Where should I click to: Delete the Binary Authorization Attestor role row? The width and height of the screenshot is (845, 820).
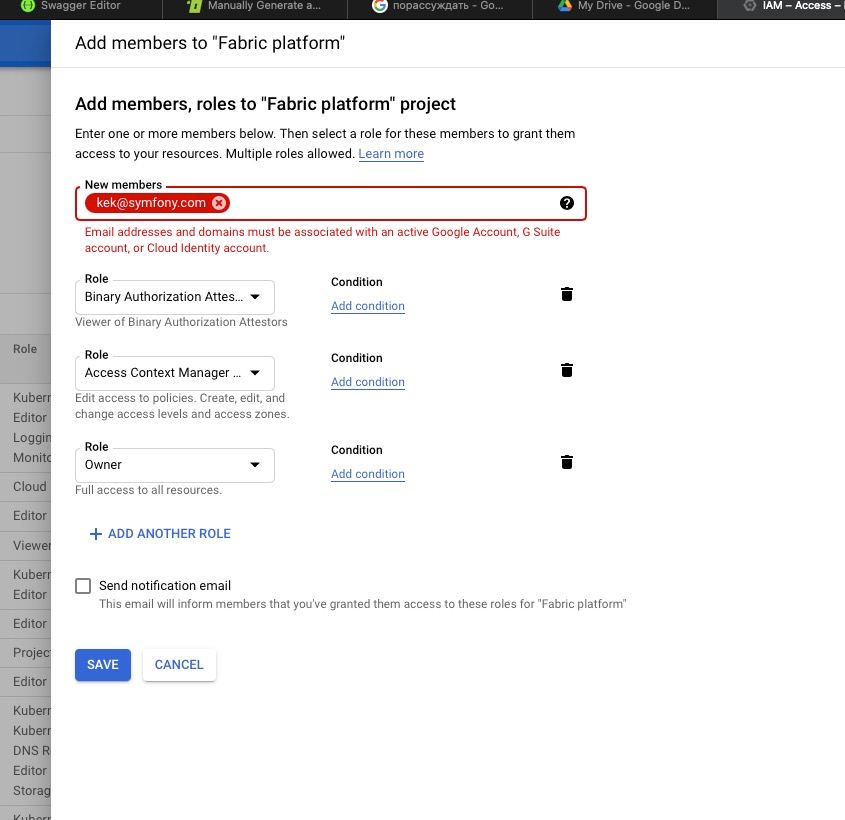tap(566, 294)
